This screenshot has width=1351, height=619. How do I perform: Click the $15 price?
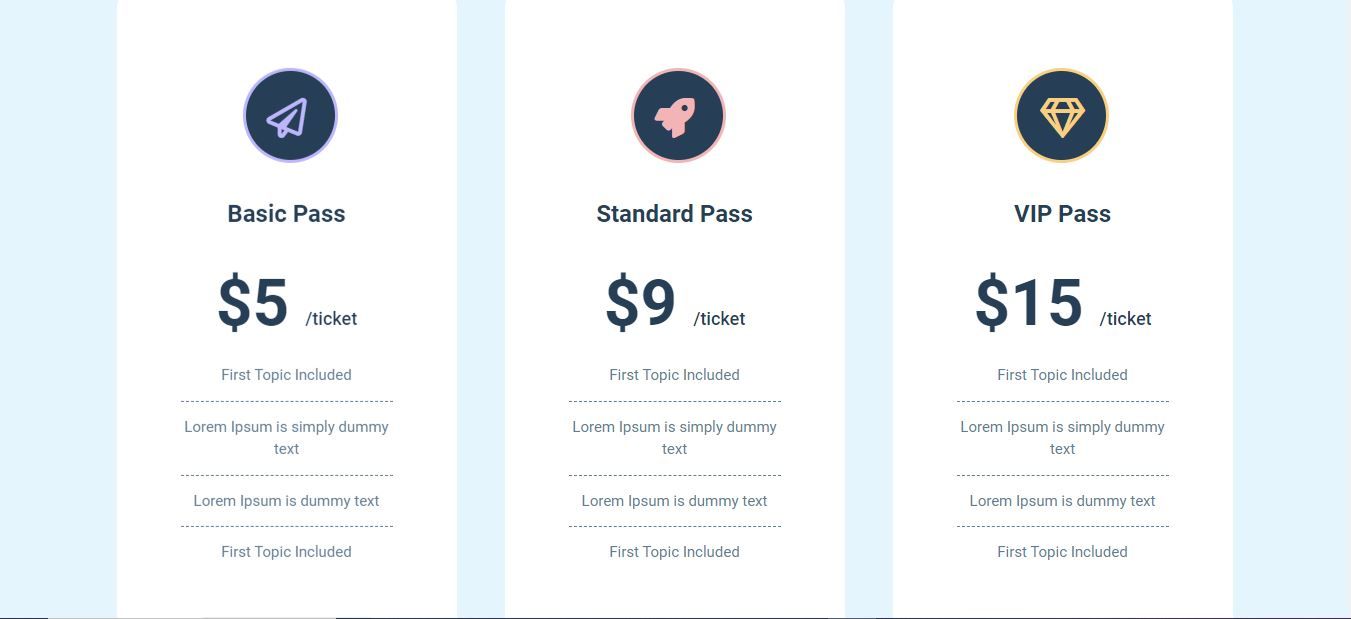pyautogui.click(x=1029, y=303)
